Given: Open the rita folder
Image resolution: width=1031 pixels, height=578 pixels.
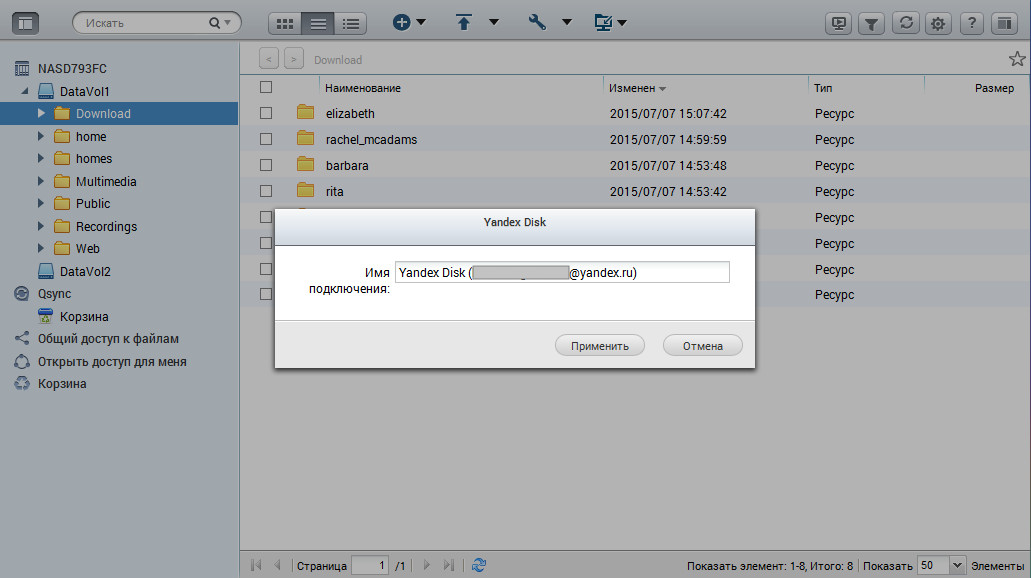Looking at the screenshot, I should click(x=335, y=192).
